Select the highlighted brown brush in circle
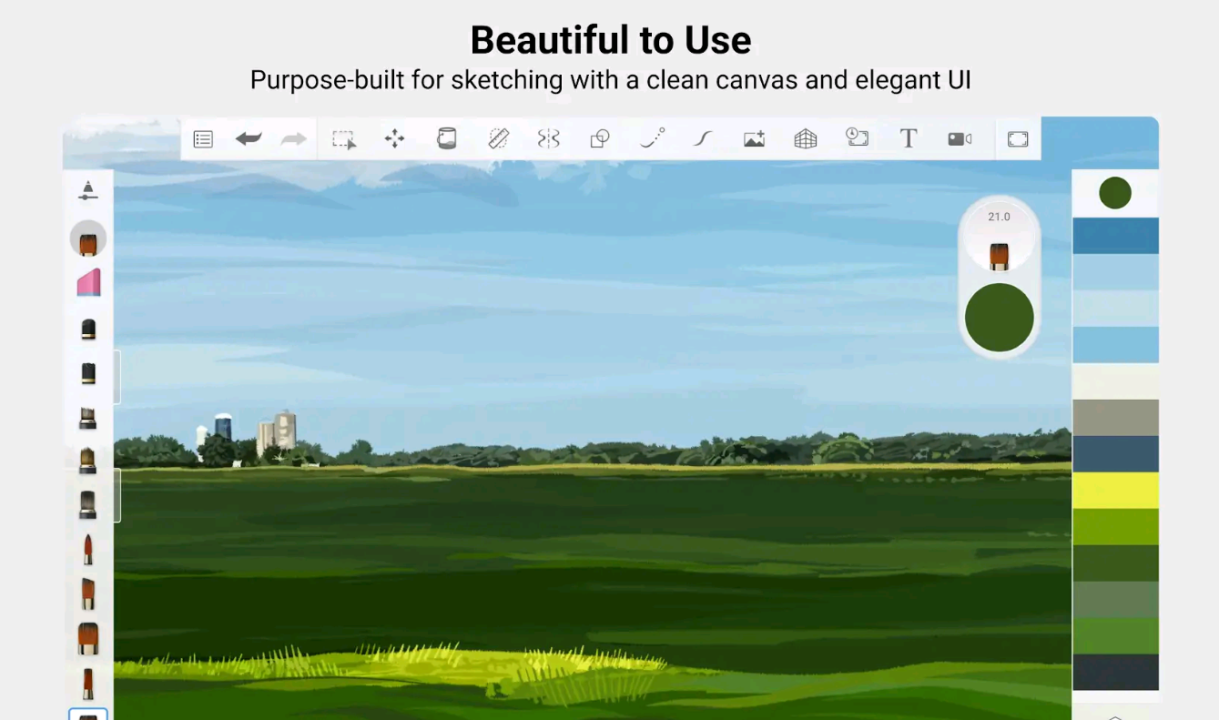 pos(88,240)
